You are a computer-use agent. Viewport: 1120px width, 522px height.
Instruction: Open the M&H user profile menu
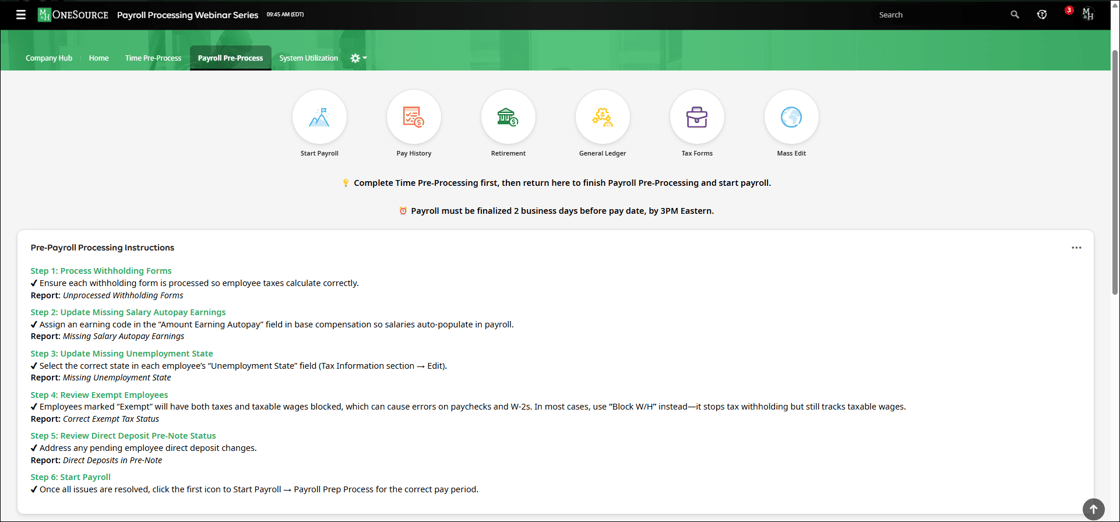click(1088, 15)
